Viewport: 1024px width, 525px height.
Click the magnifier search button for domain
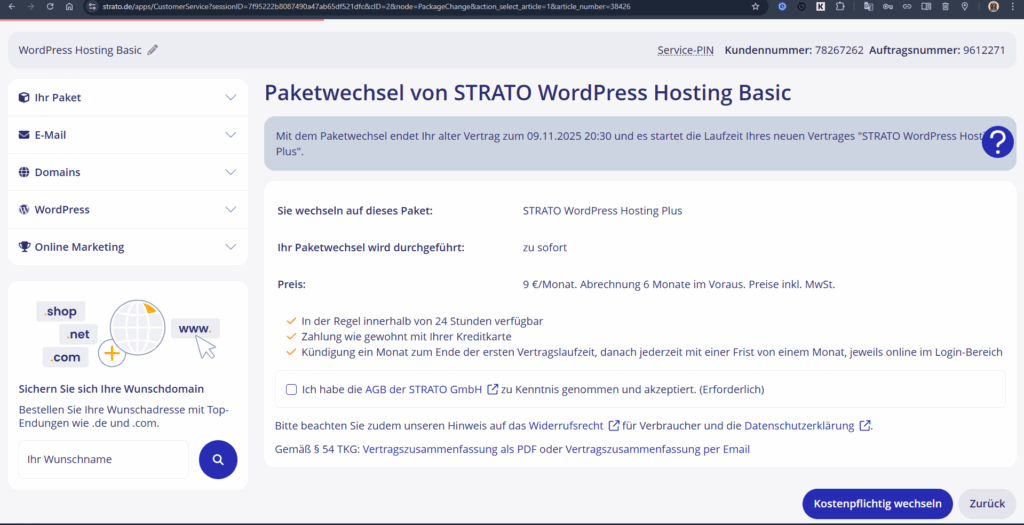(x=218, y=460)
